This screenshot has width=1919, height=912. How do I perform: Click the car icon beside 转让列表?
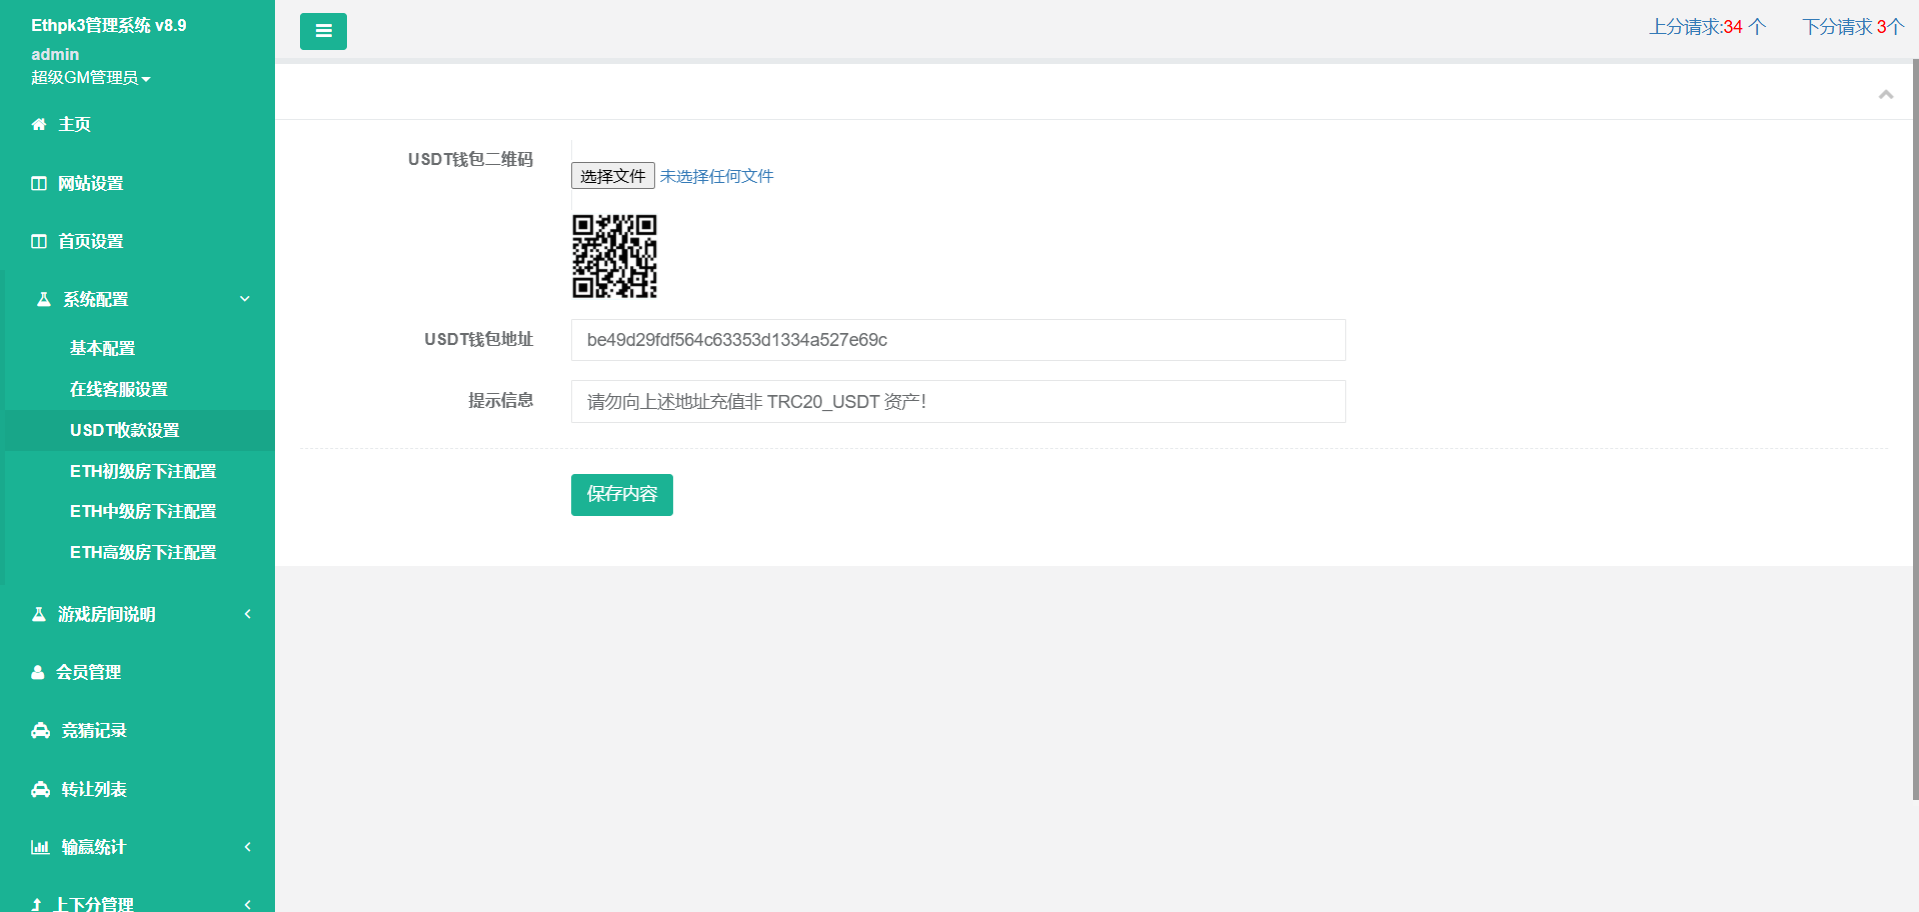[40, 789]
